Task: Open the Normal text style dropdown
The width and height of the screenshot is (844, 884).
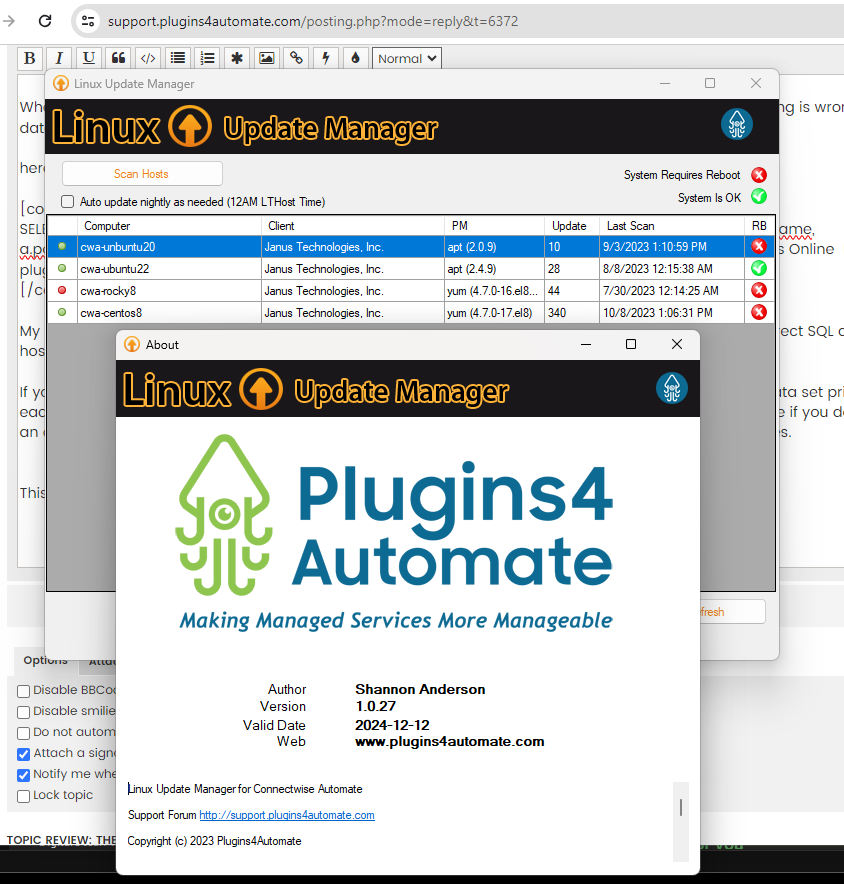Action: [406, 58]
